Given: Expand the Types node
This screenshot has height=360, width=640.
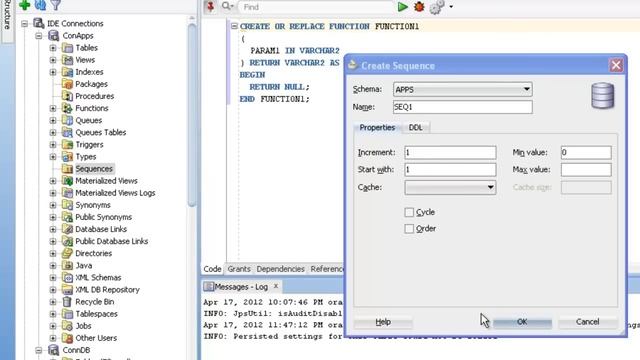Looking at the screenshot, I should point(53,157).
